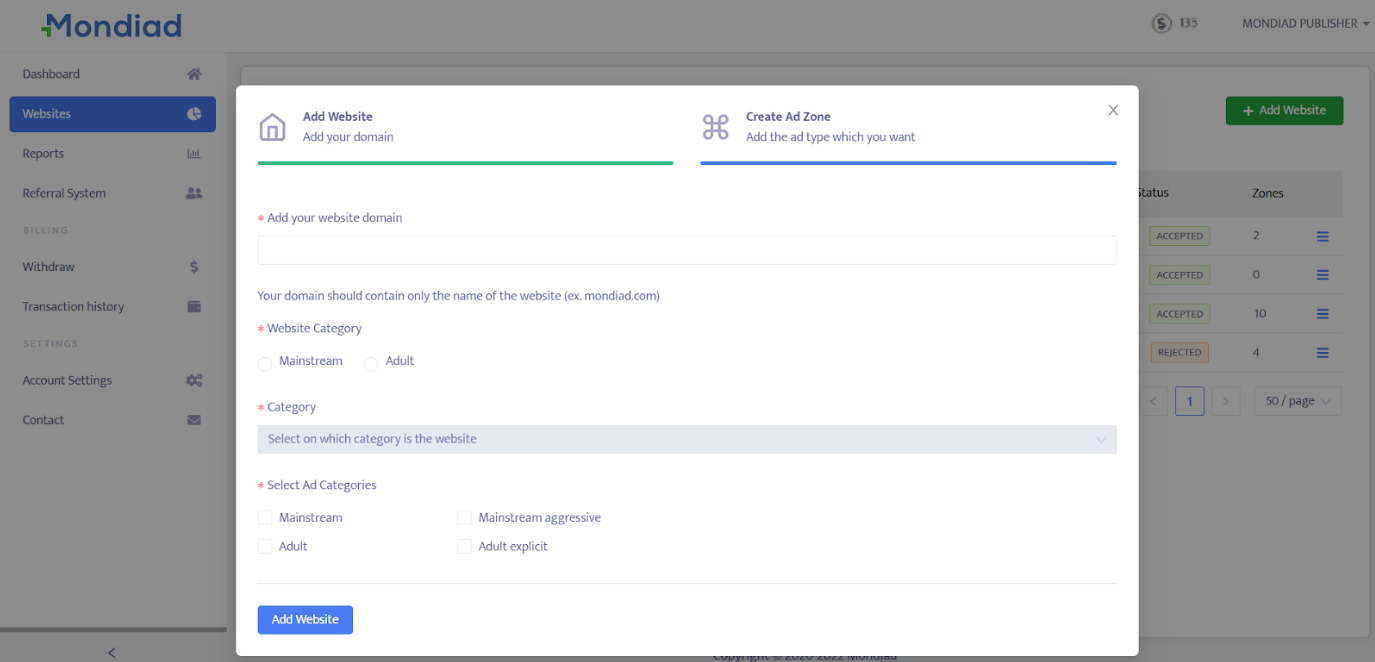Submit the blue Add Website button
The width and height of the screenshot is (1375, 662).
pyautogui.click(x=305, y=620)
